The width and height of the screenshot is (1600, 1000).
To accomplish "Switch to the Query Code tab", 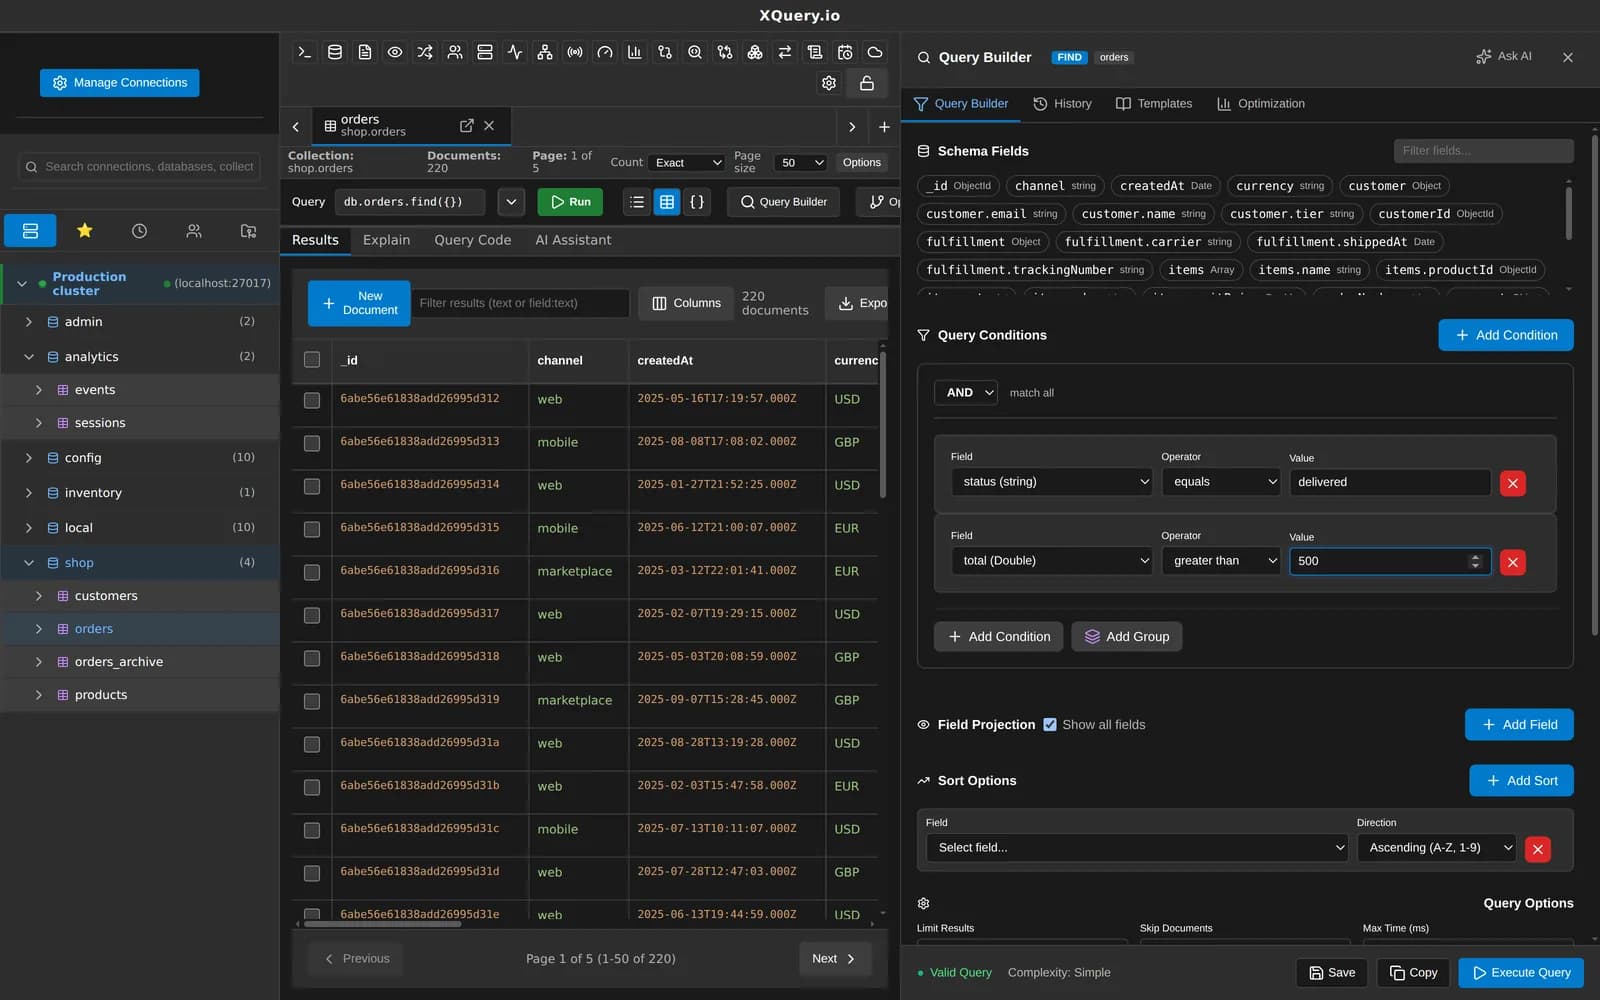I will click(x=472, y=240).
